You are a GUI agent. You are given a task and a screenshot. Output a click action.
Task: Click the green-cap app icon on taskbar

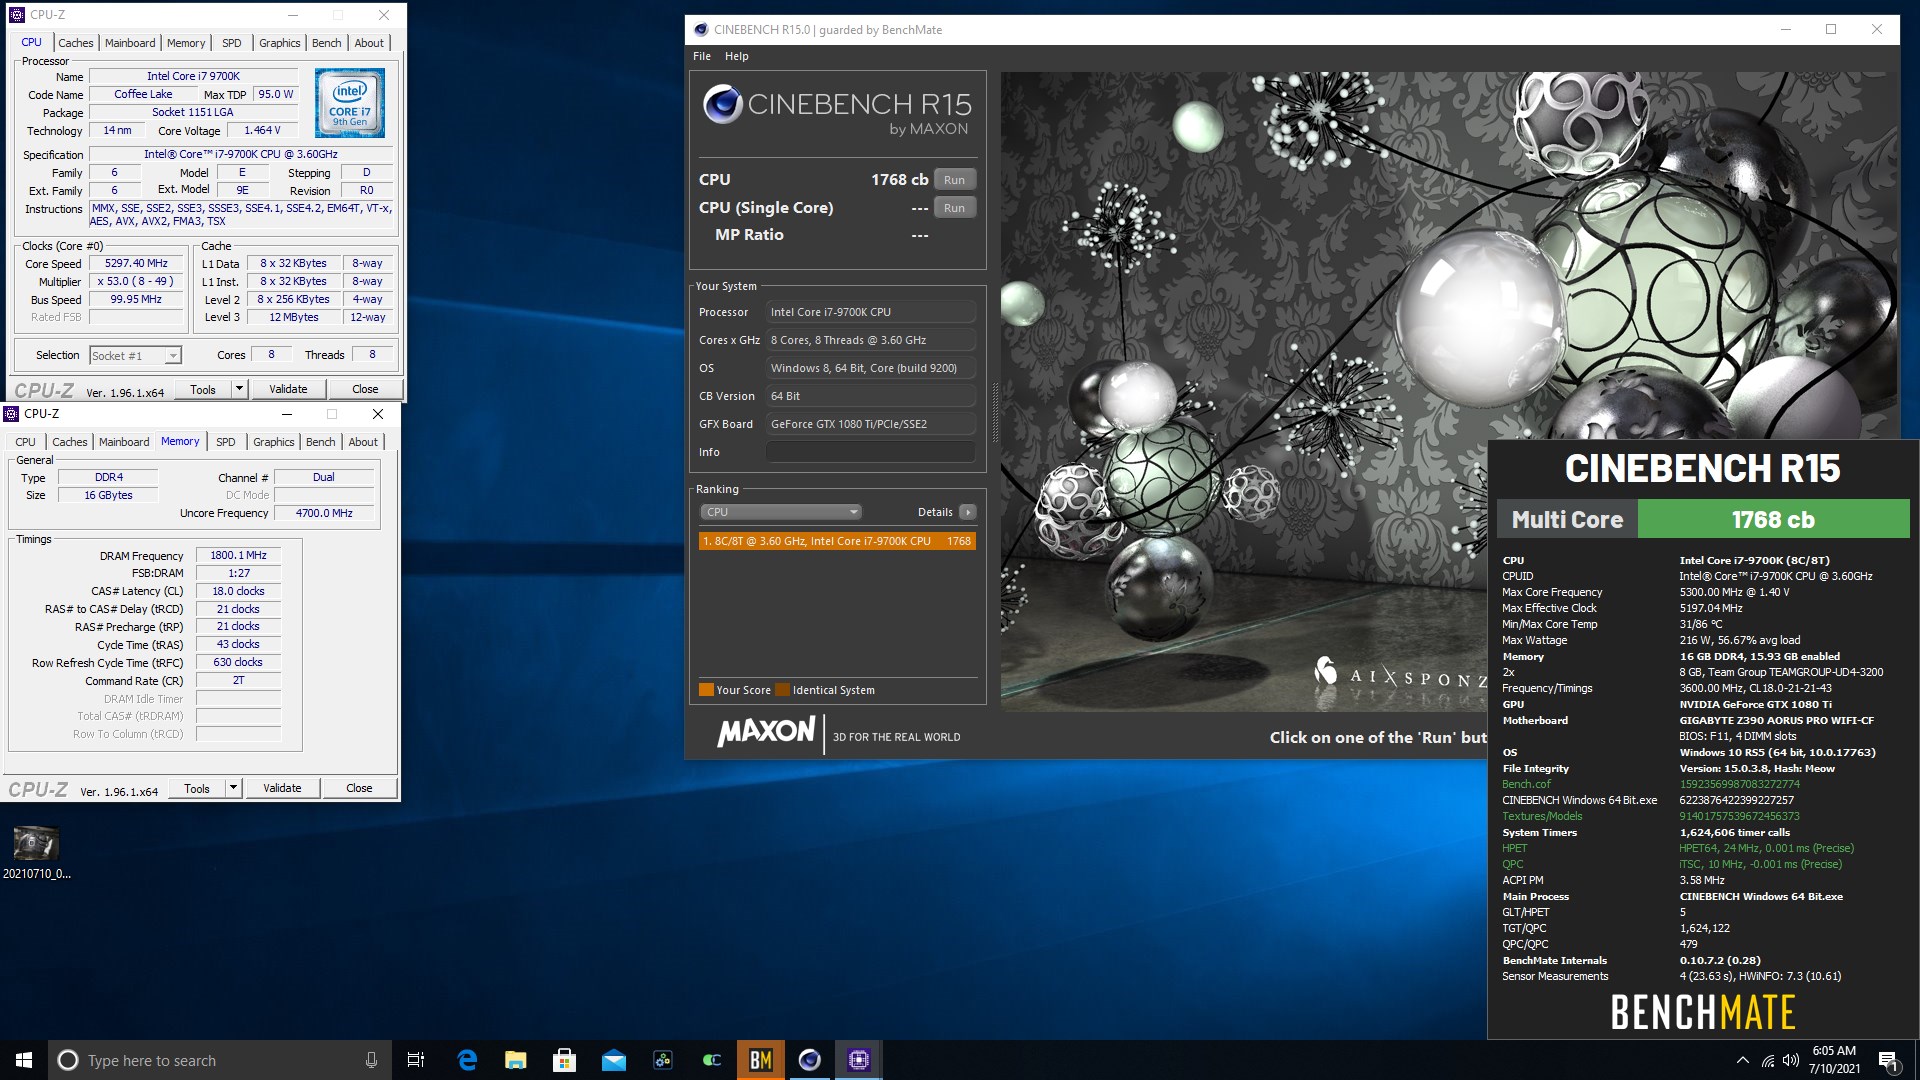(712, 1060)
